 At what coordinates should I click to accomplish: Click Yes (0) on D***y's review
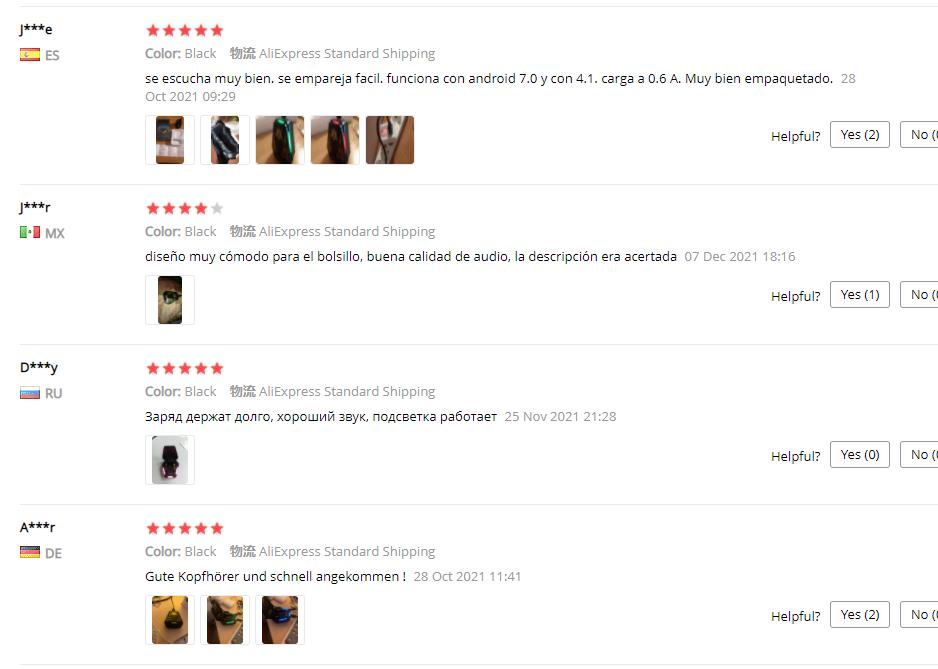860,454
